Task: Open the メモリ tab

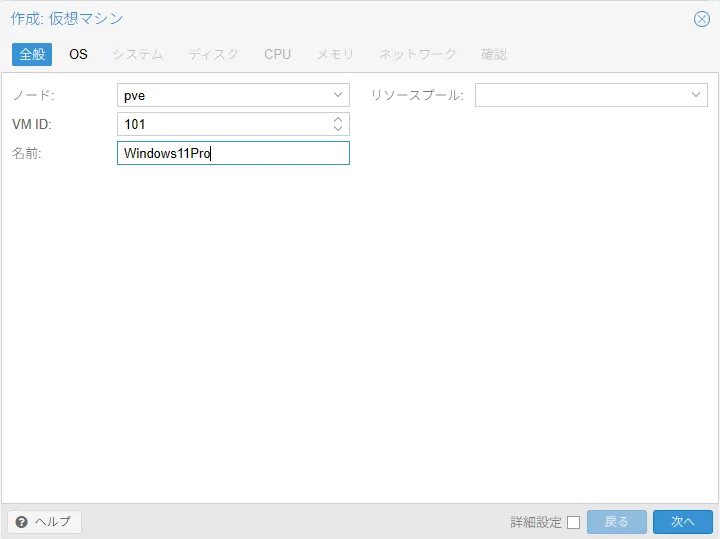Action: [335, 54]
